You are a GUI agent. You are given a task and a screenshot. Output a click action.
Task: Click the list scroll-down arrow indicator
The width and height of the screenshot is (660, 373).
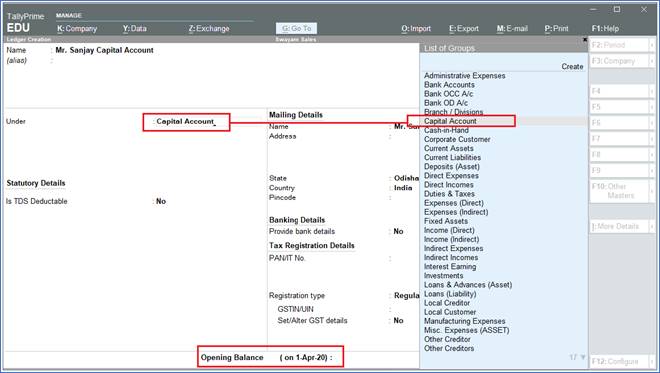583,357
